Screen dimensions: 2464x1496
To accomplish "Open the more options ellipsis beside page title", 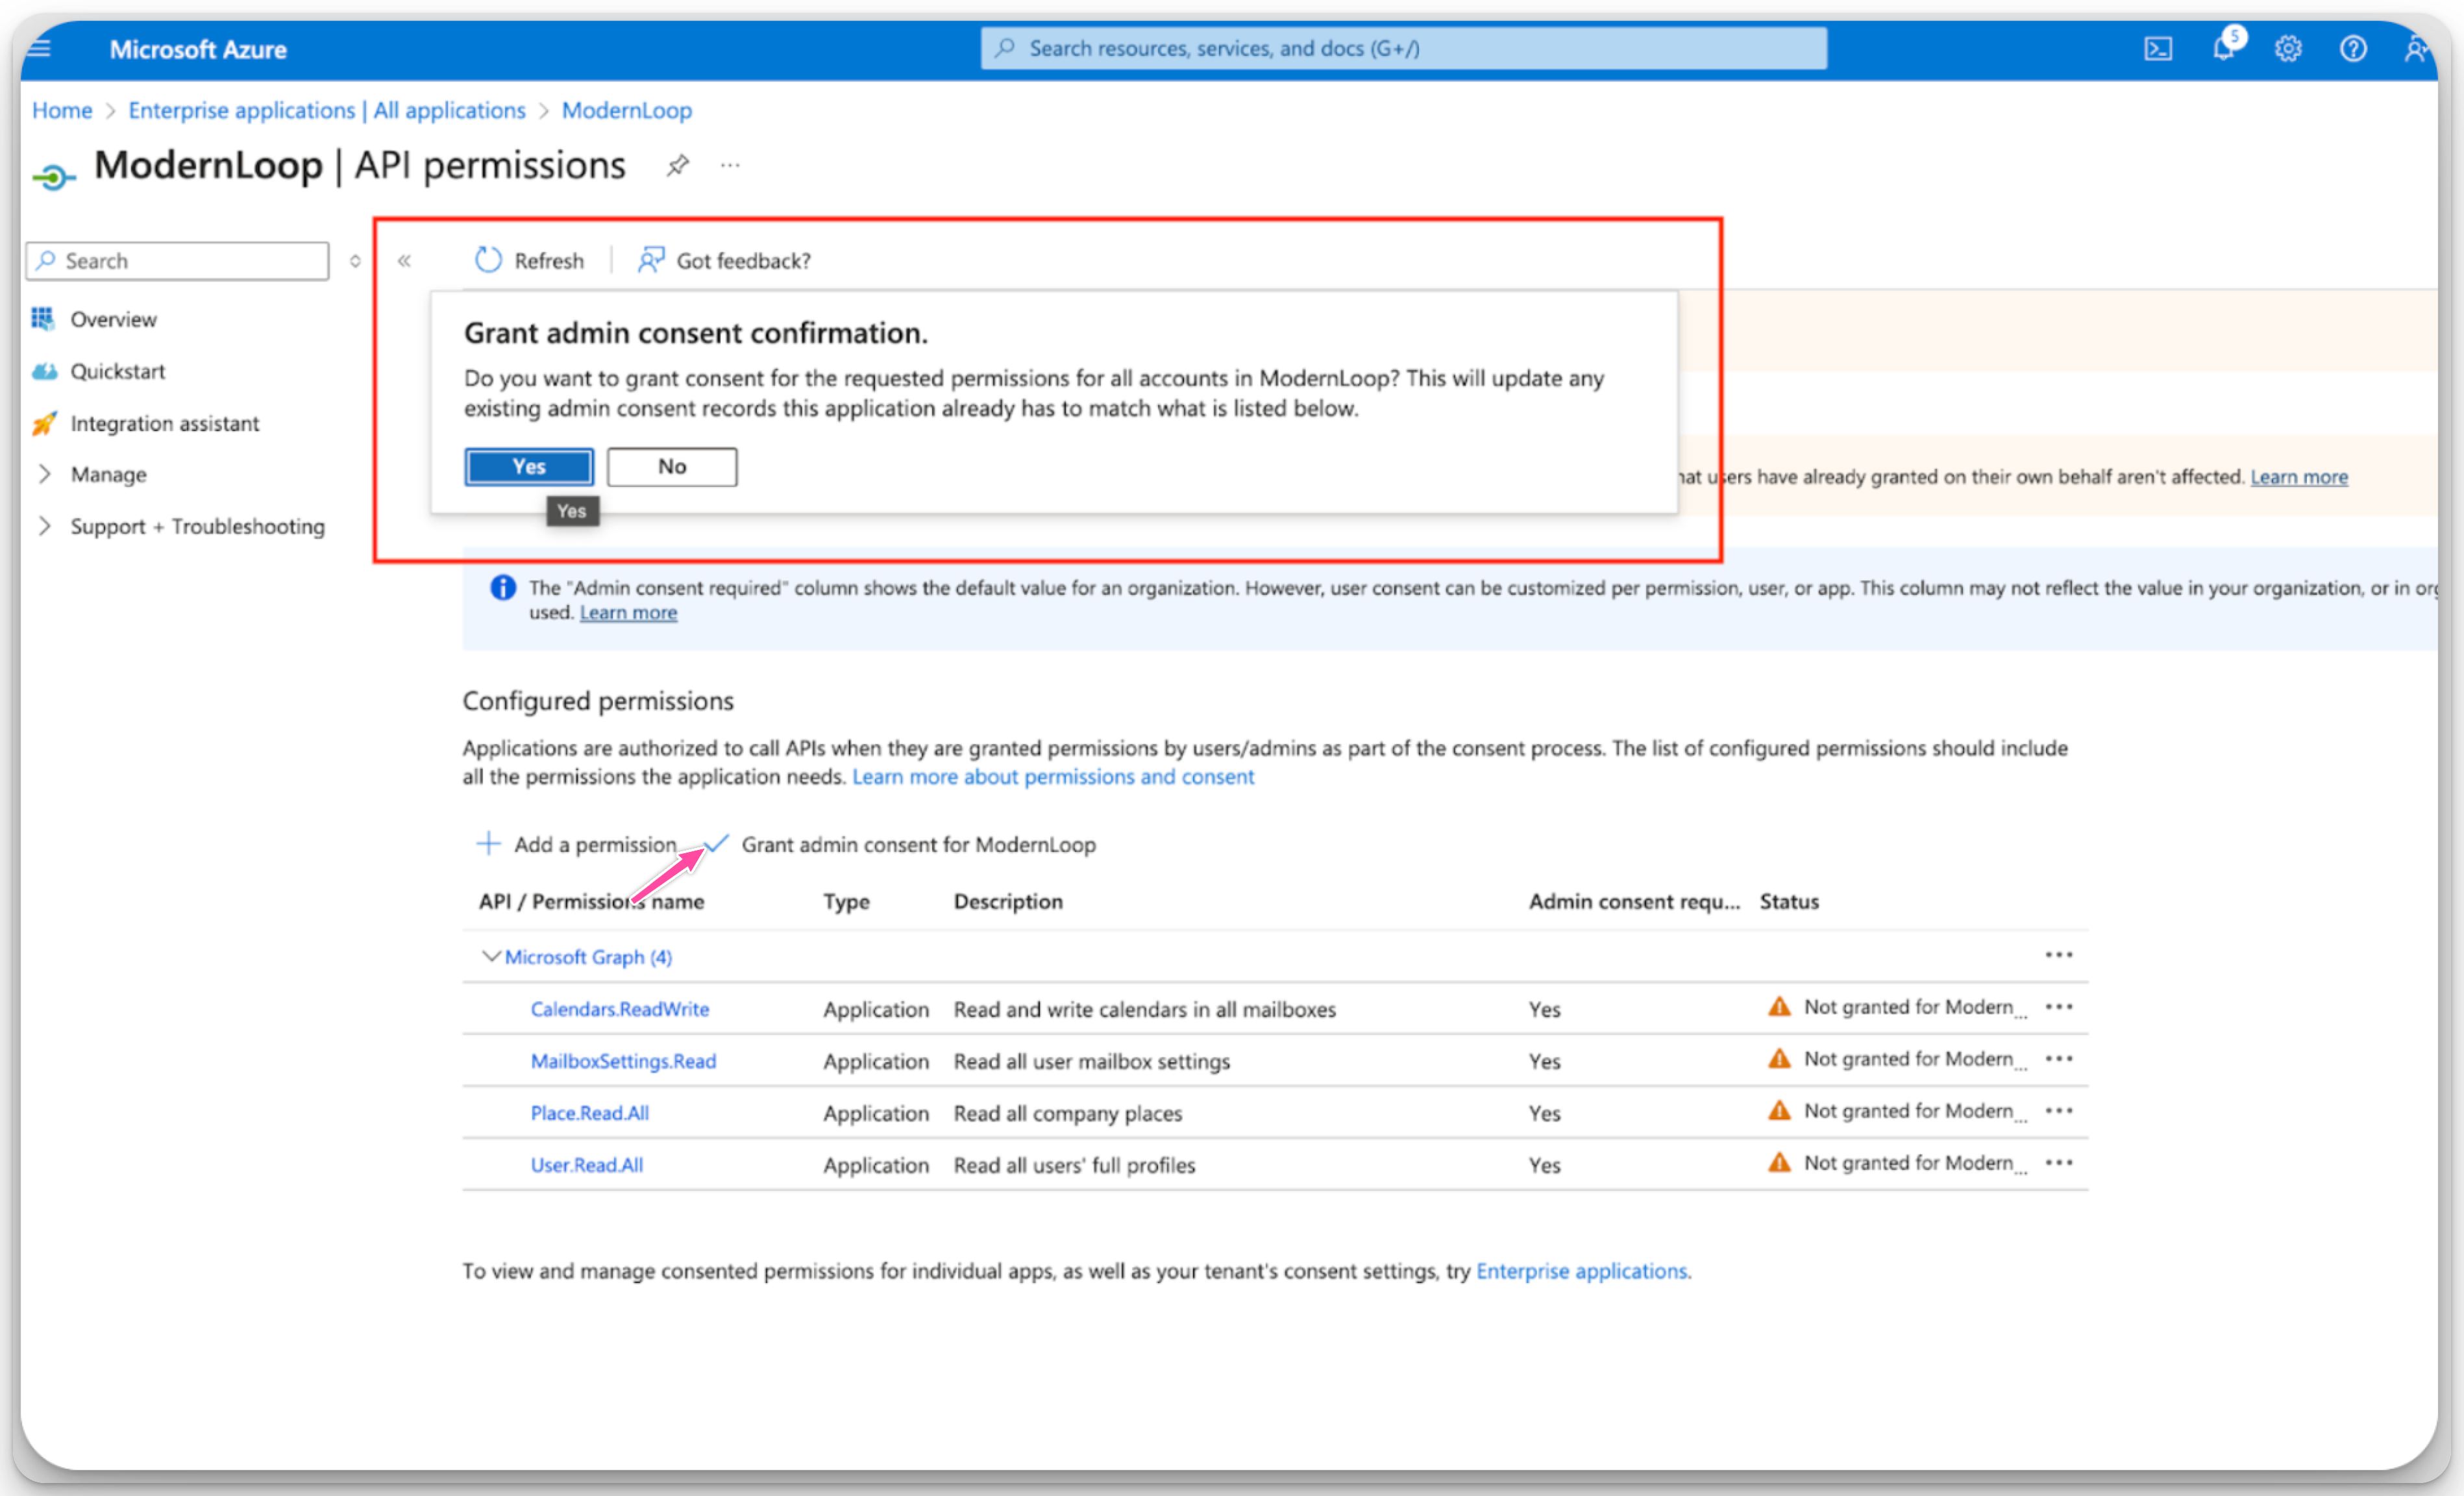I will tap(730, 165).
